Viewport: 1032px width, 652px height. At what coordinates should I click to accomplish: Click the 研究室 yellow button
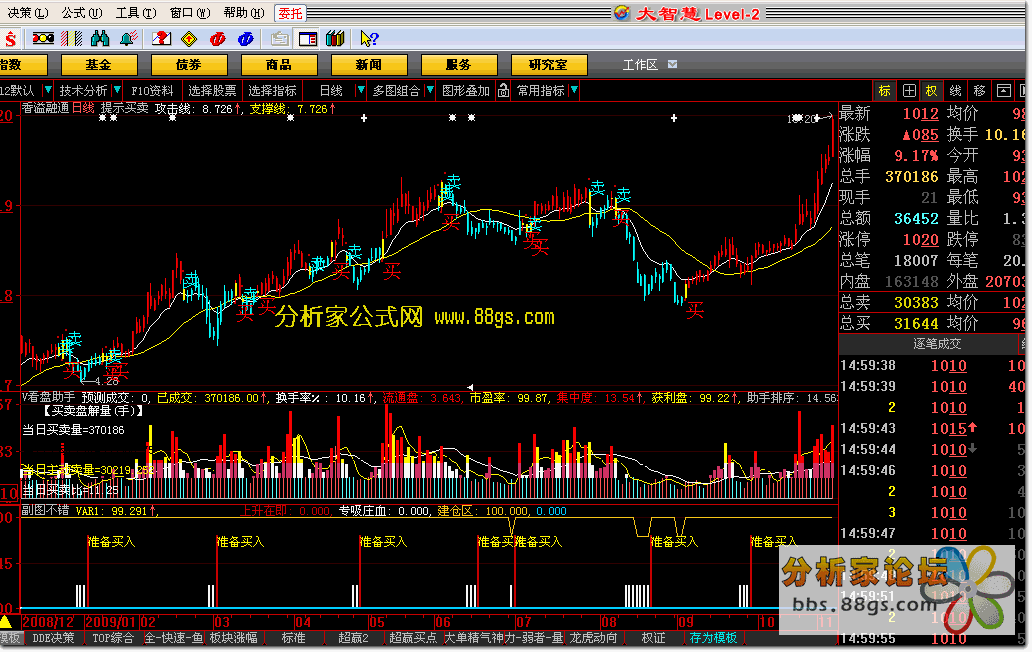coord(549,64)
